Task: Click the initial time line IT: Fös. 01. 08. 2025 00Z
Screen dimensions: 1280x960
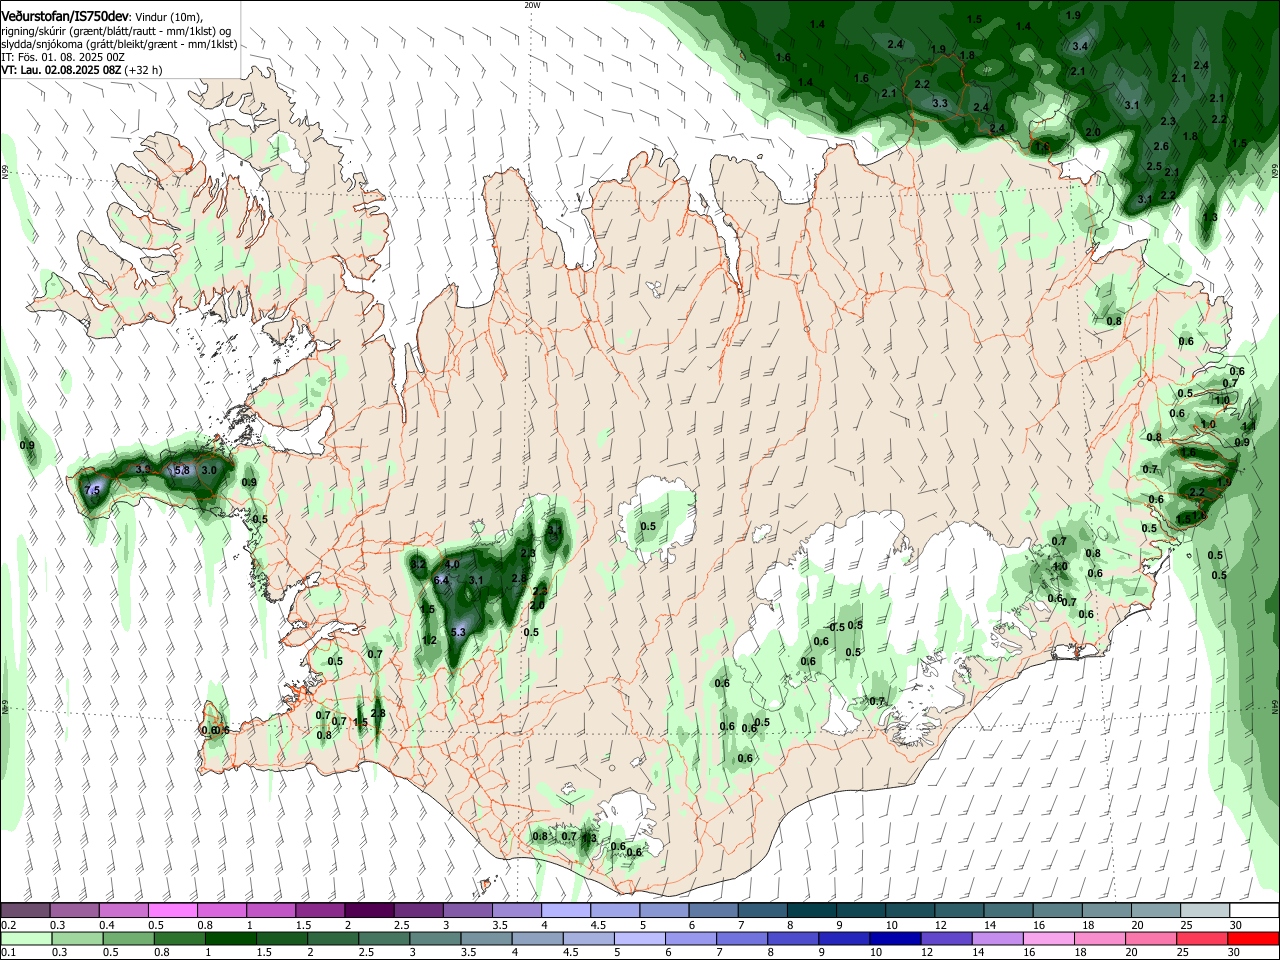Action: pos(63,57)
